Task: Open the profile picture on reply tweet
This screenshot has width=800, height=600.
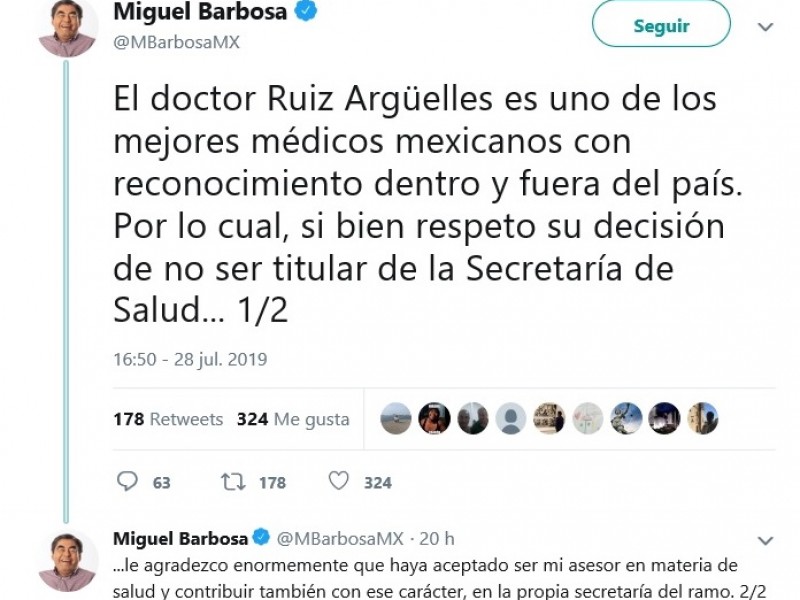Action: tap(68, 561)
